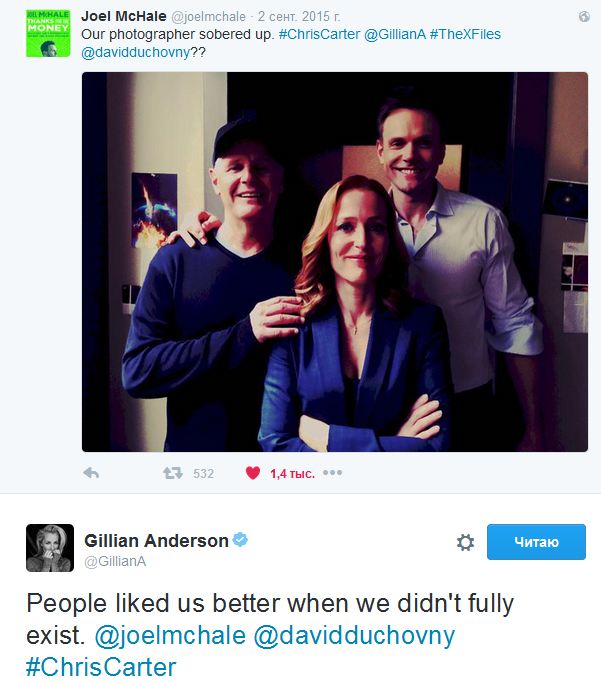Open the three-dots more options menu
Screen dimensions: 601x683
[333, 473]
